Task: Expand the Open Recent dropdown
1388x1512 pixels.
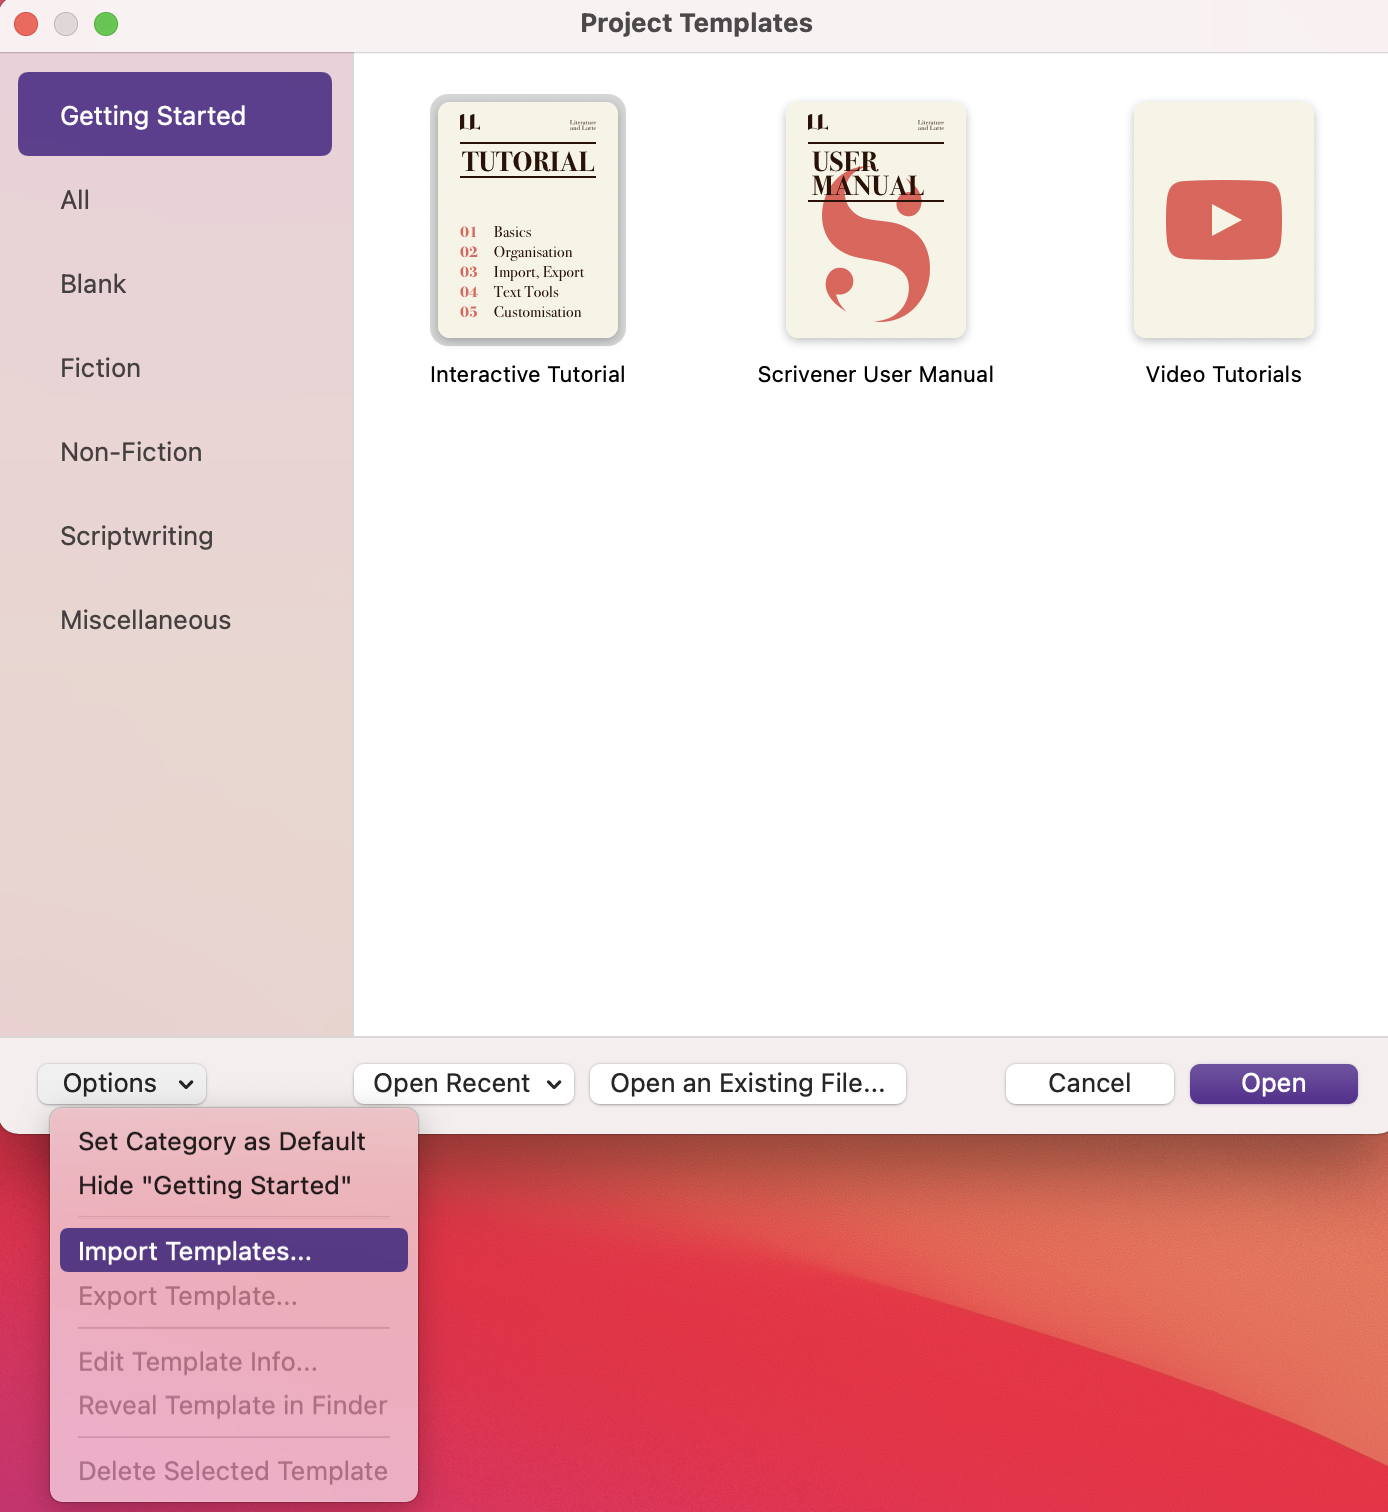Action: (x=464, y=1084)
